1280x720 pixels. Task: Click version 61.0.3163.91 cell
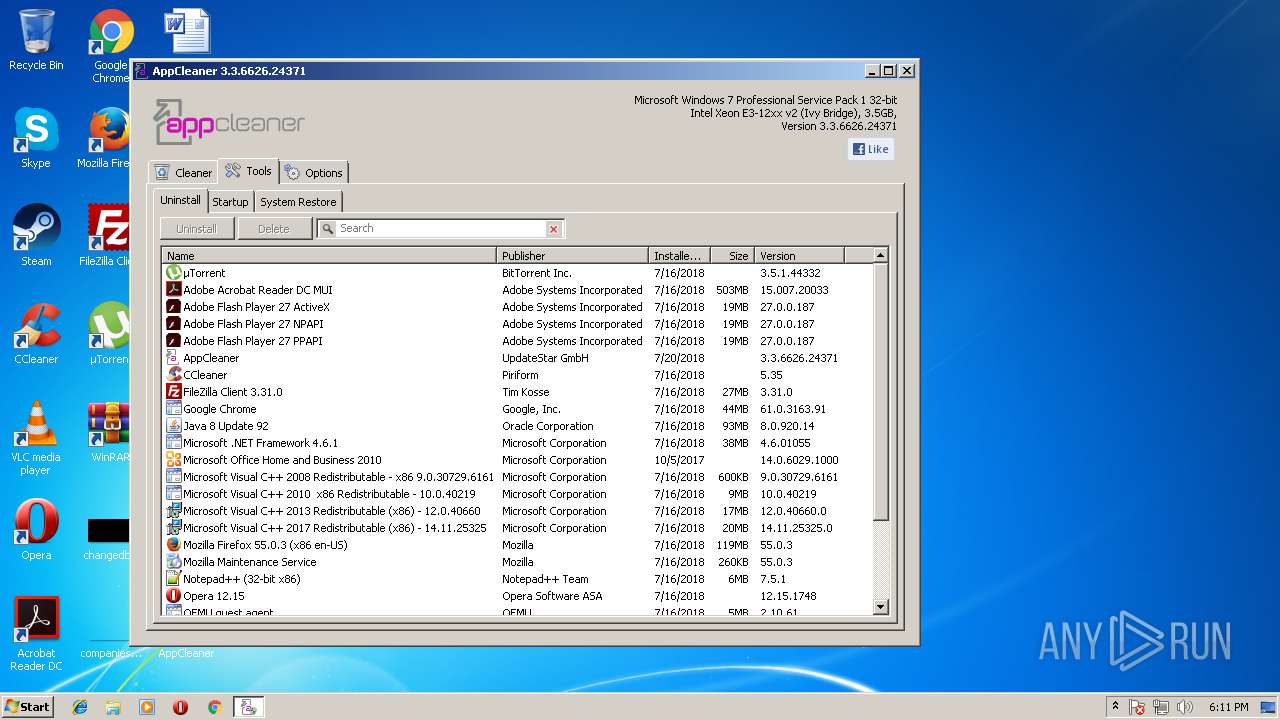tap(793, 409)
